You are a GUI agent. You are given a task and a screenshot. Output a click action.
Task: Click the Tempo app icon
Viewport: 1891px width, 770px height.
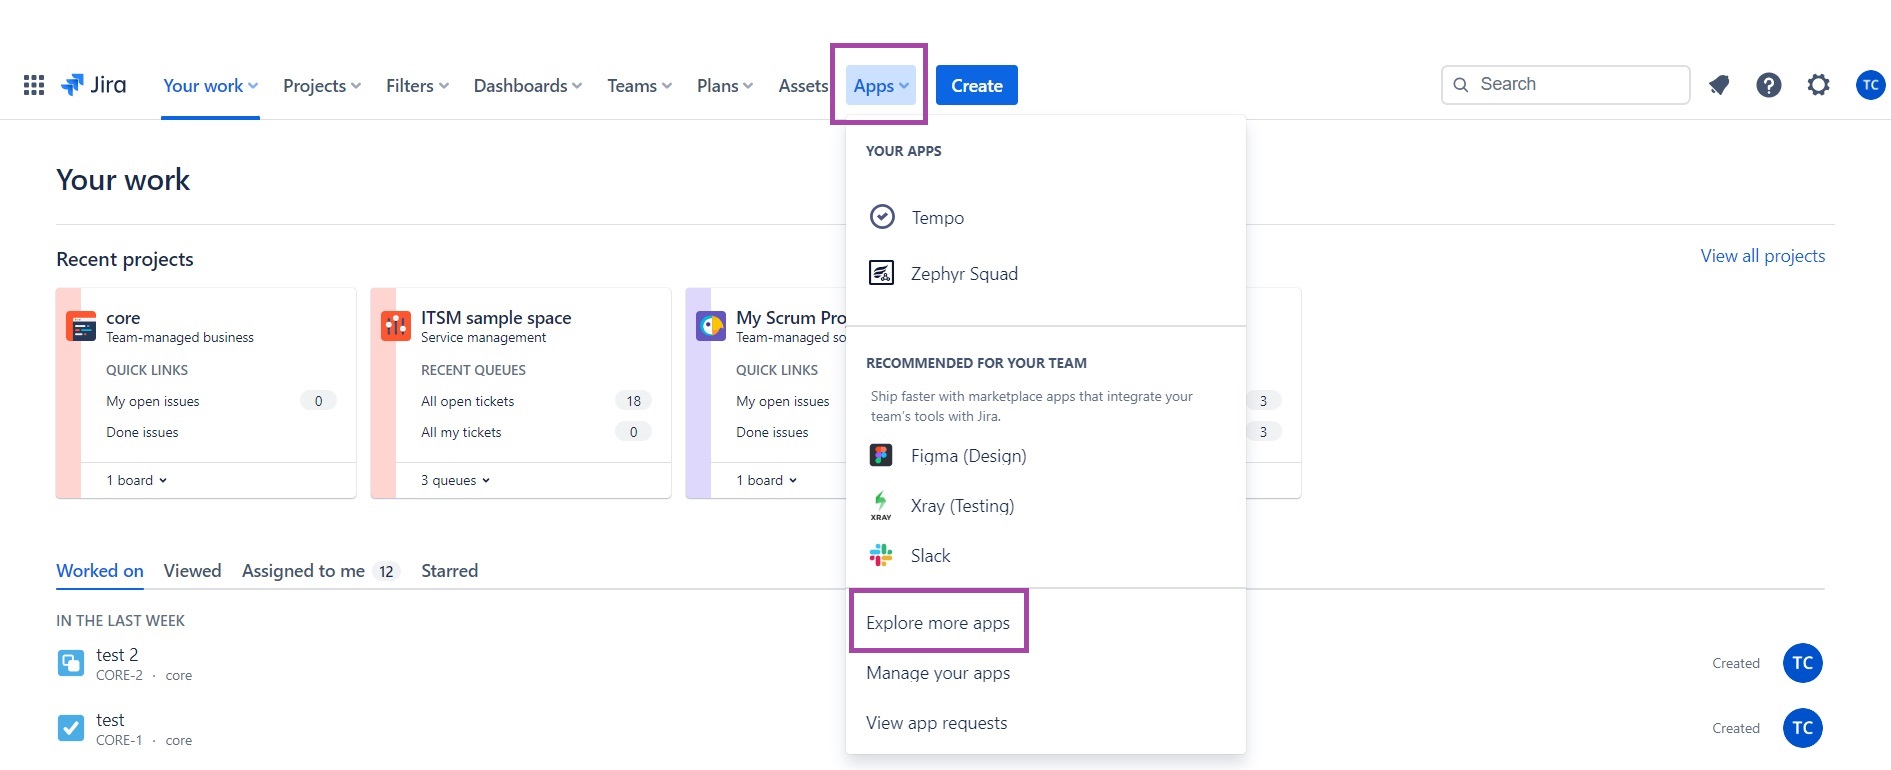pos(882,217)
